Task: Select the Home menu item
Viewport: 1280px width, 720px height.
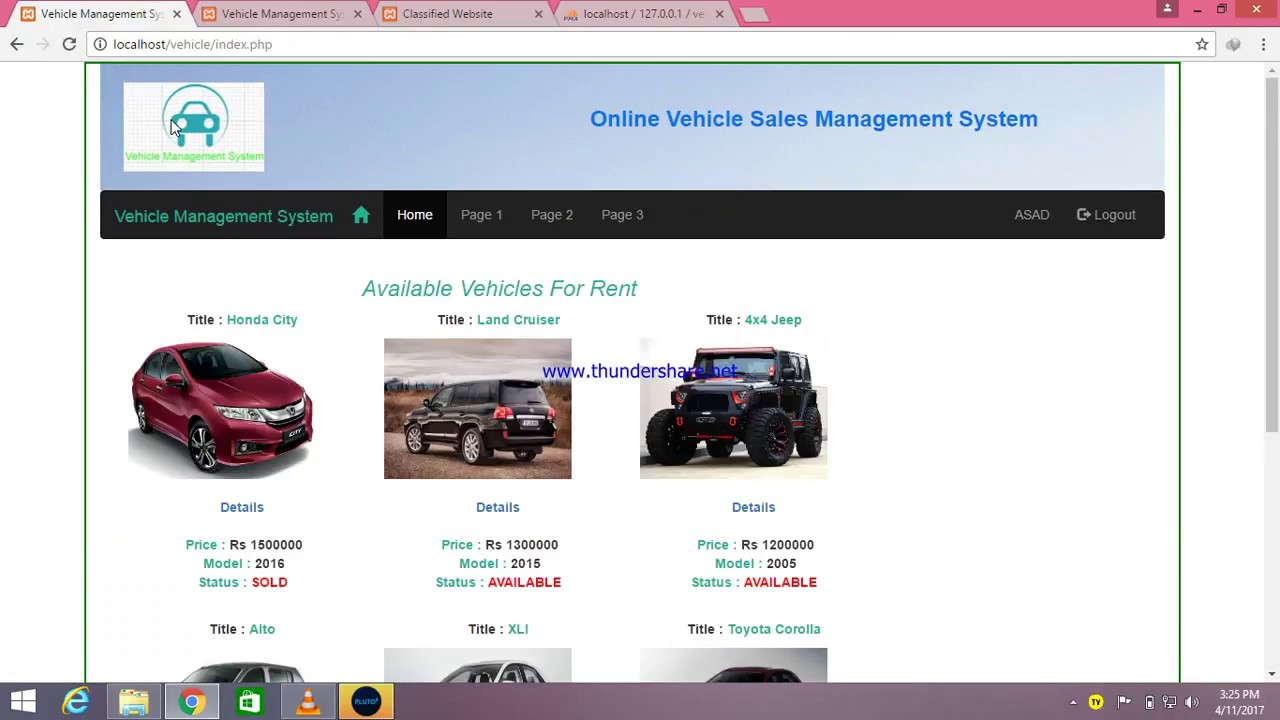Action: coord(415,215)
